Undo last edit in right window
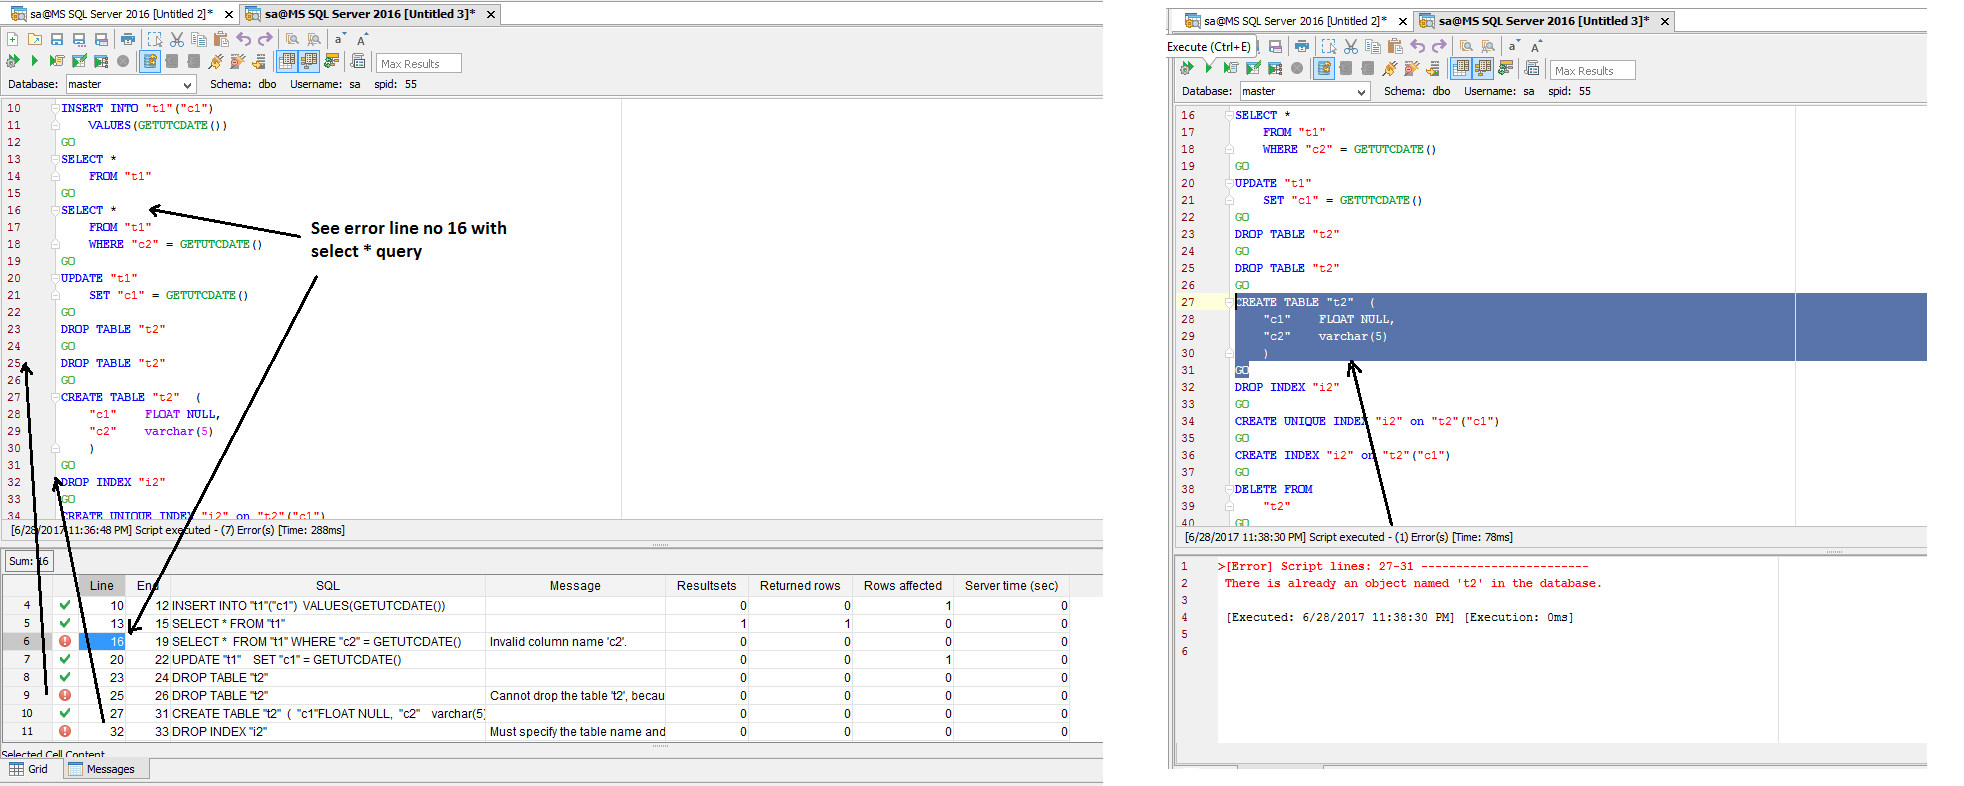The width and height of the screenshot is (1964, 786). [1417, 46]
